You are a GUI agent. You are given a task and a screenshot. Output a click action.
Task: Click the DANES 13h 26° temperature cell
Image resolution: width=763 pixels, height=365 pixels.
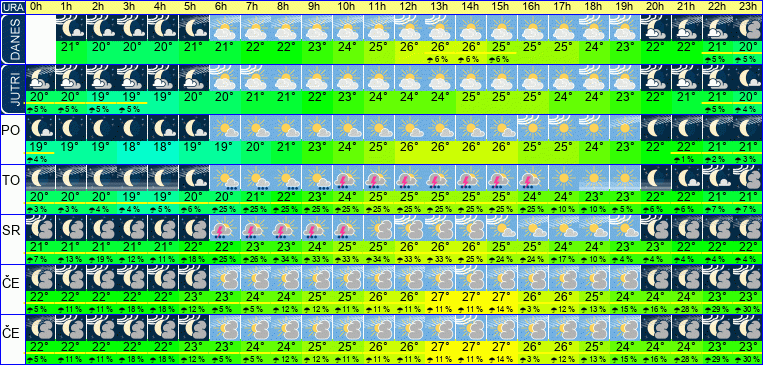tap(440, 47)
